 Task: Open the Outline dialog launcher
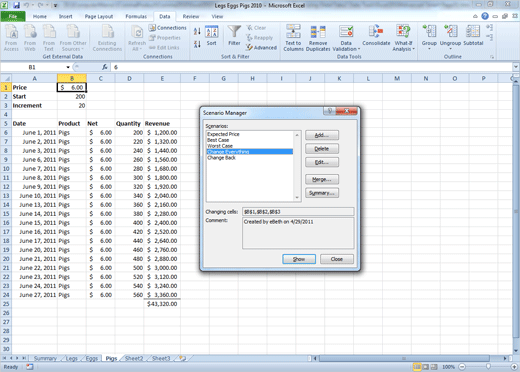492,57
